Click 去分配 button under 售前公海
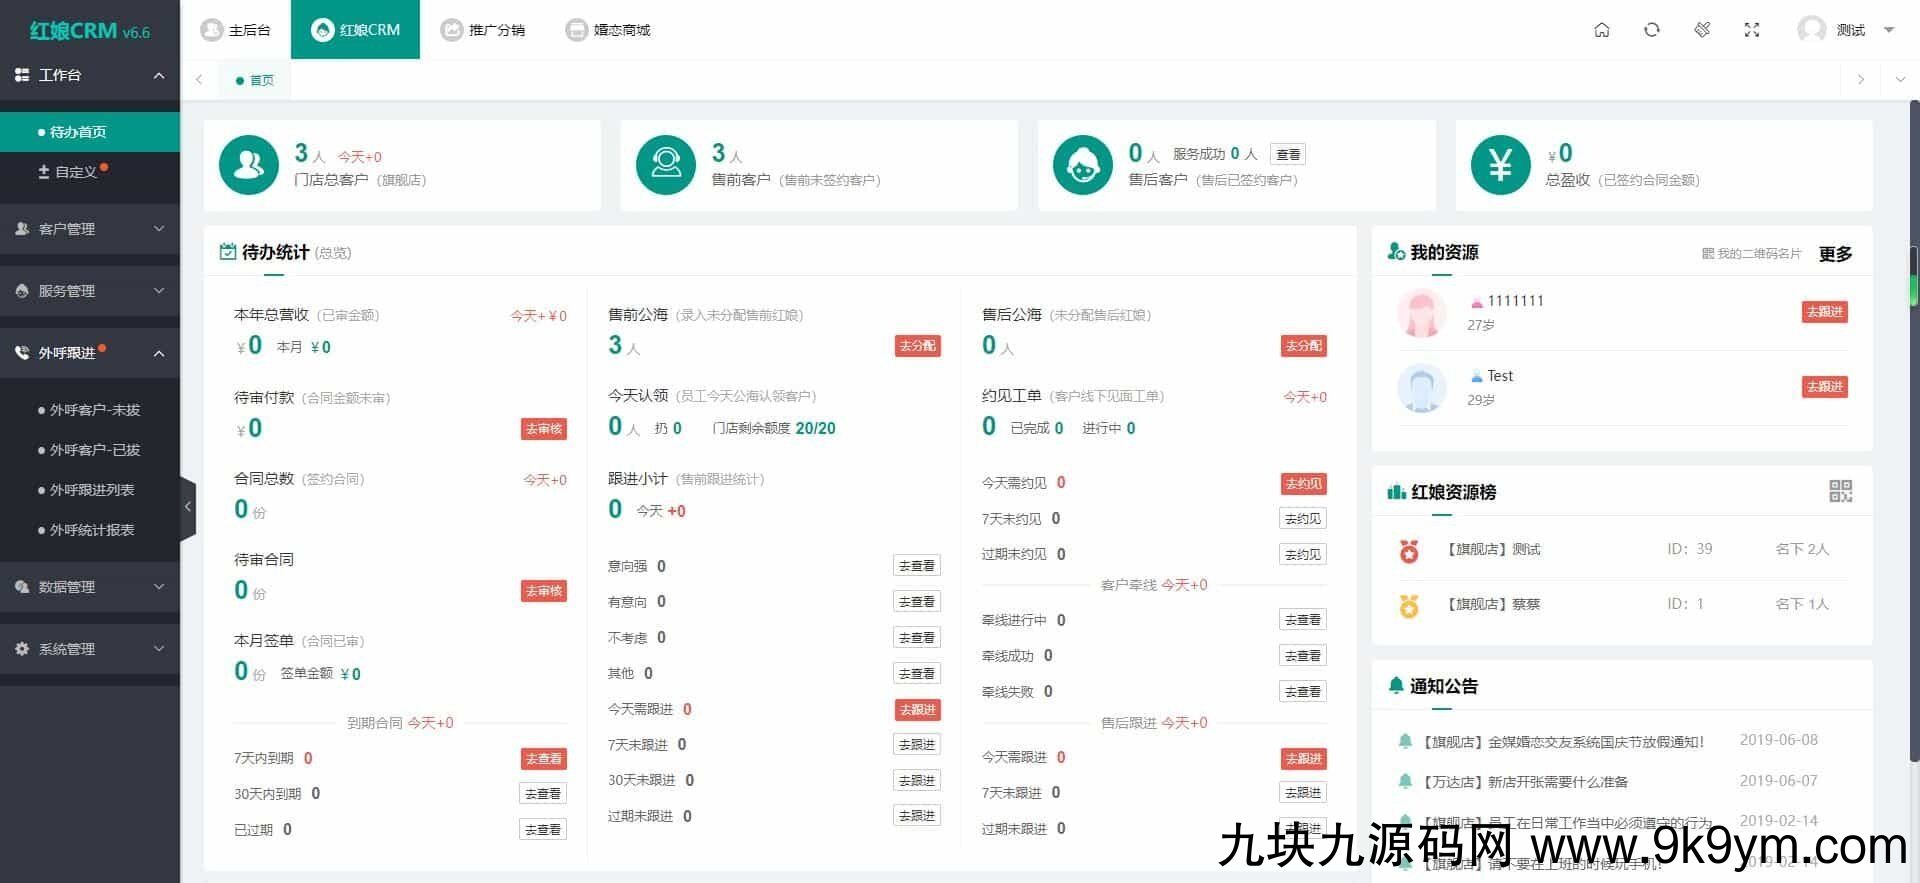The width and height of the screenshot is (1920, 883). click(x=917, y=346)
